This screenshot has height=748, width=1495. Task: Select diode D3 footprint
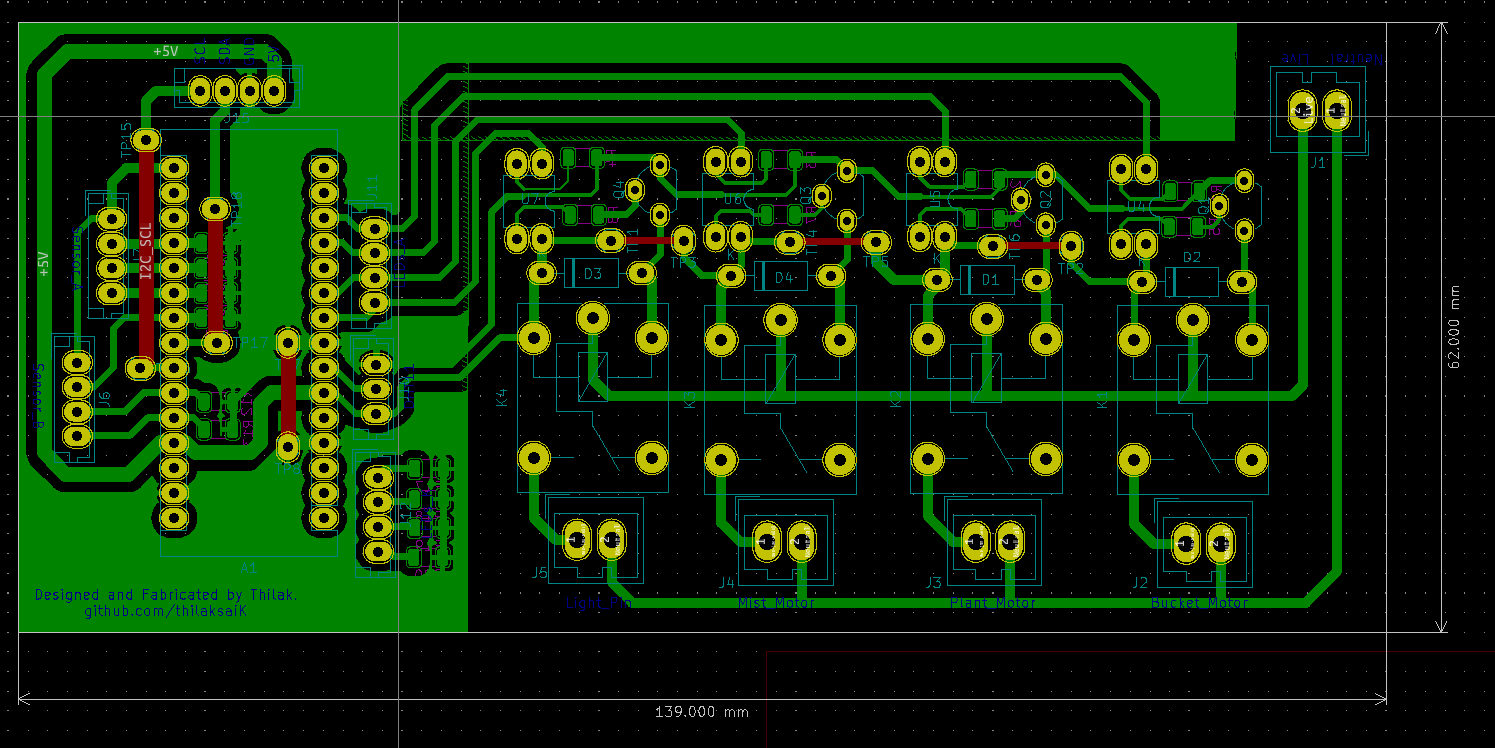(593, 273)
